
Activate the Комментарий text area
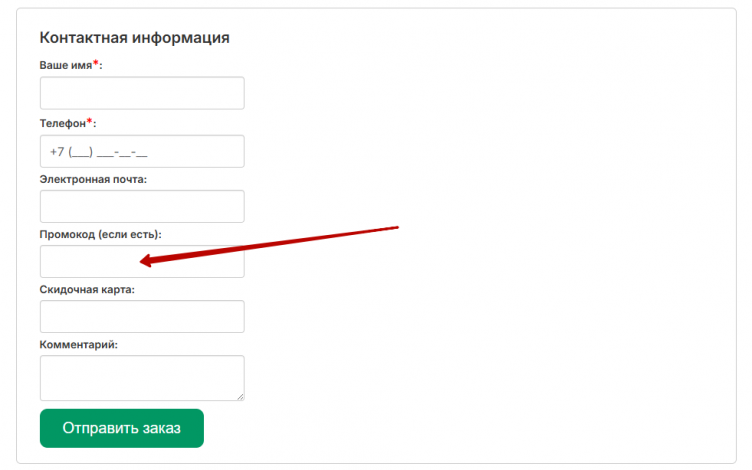[x=142, y=378]
